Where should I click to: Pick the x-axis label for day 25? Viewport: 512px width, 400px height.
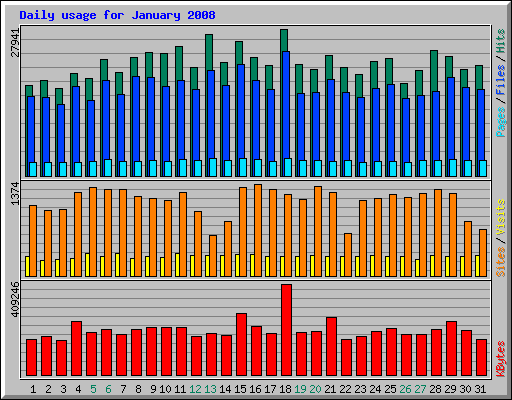click(x=390, y=389)
